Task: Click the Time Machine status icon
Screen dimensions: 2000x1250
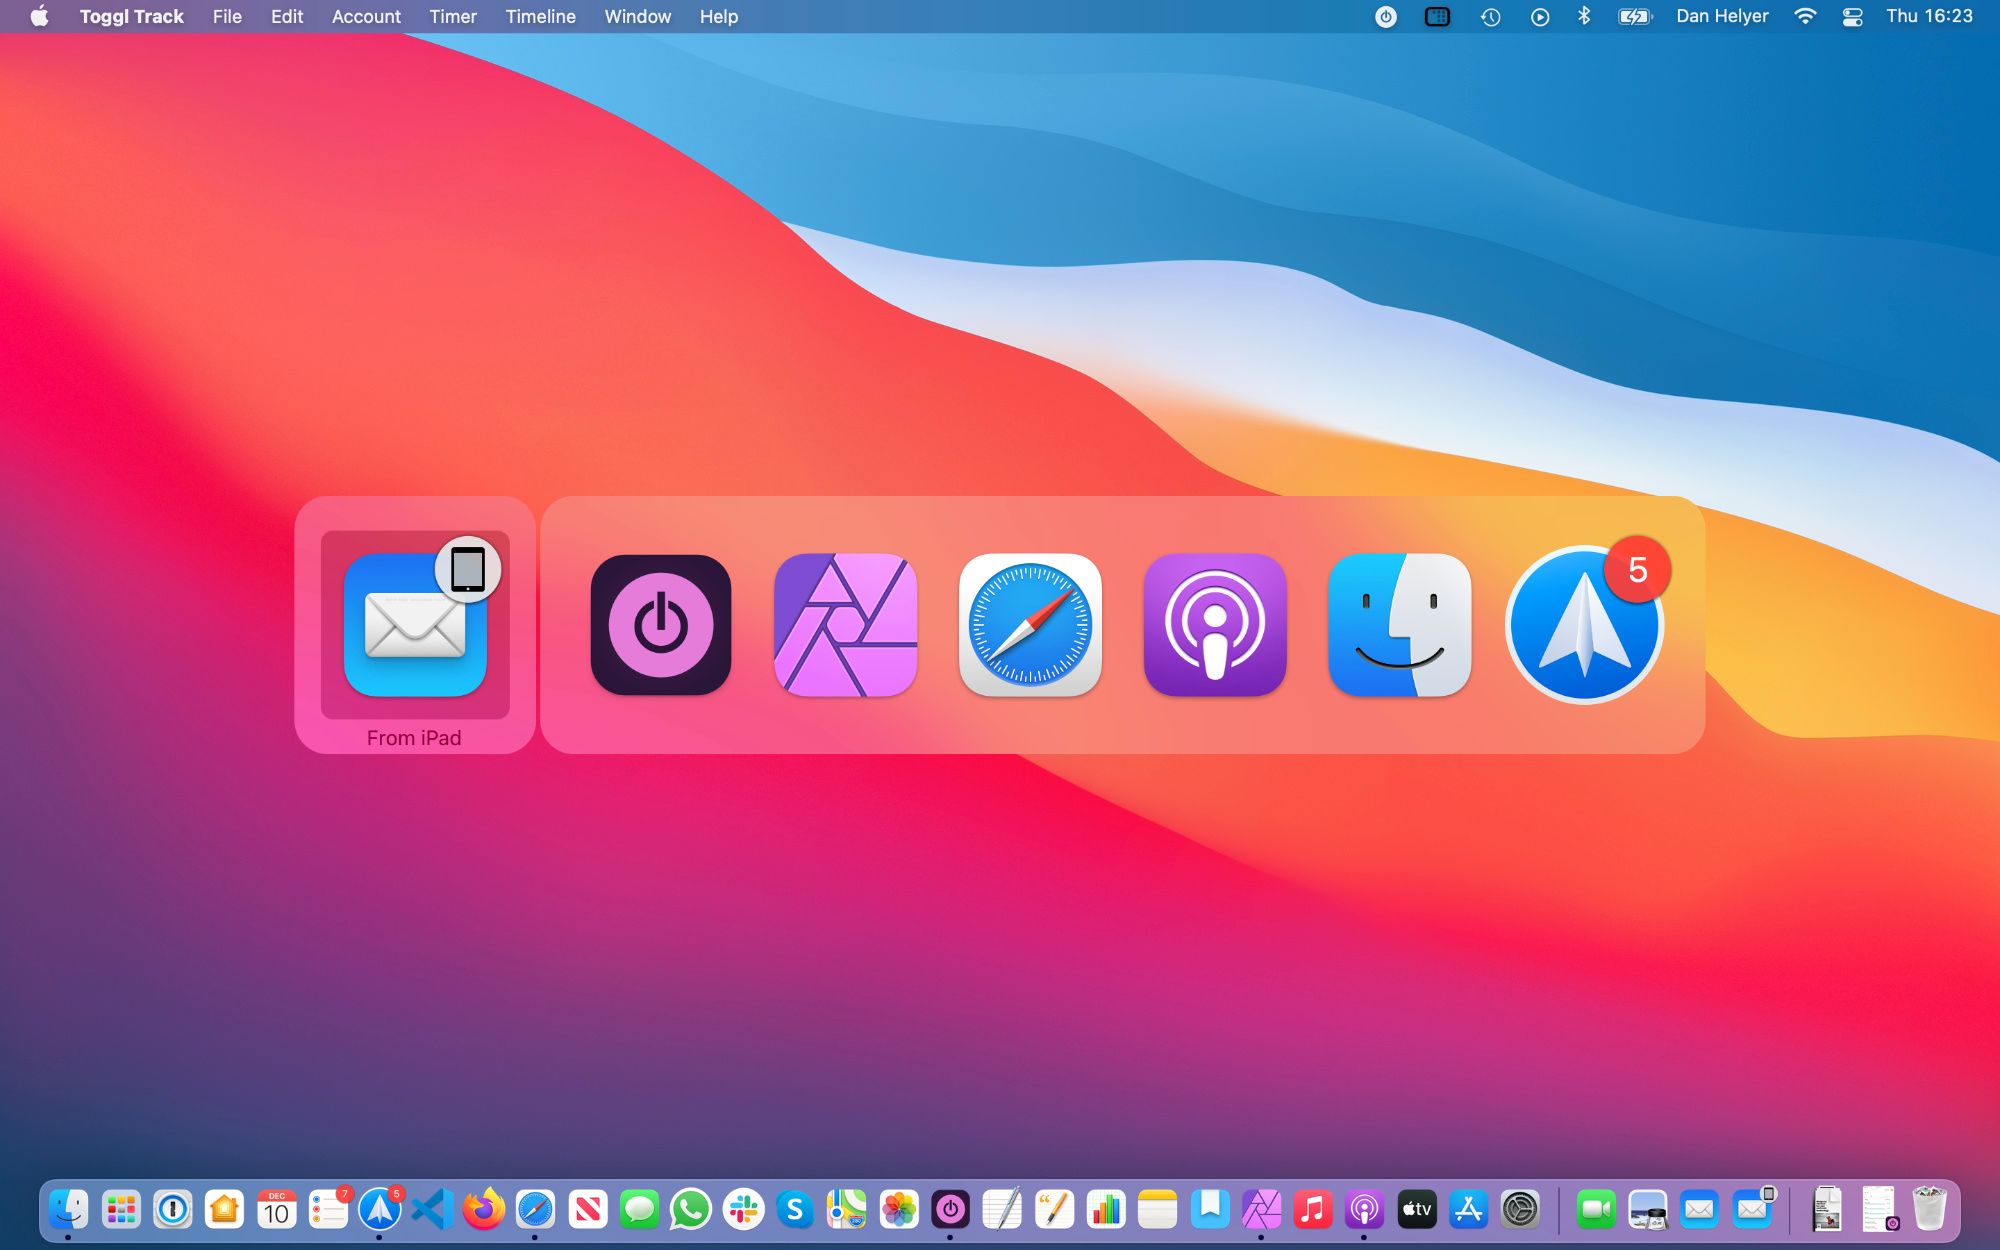Action: pos(1489,16)
